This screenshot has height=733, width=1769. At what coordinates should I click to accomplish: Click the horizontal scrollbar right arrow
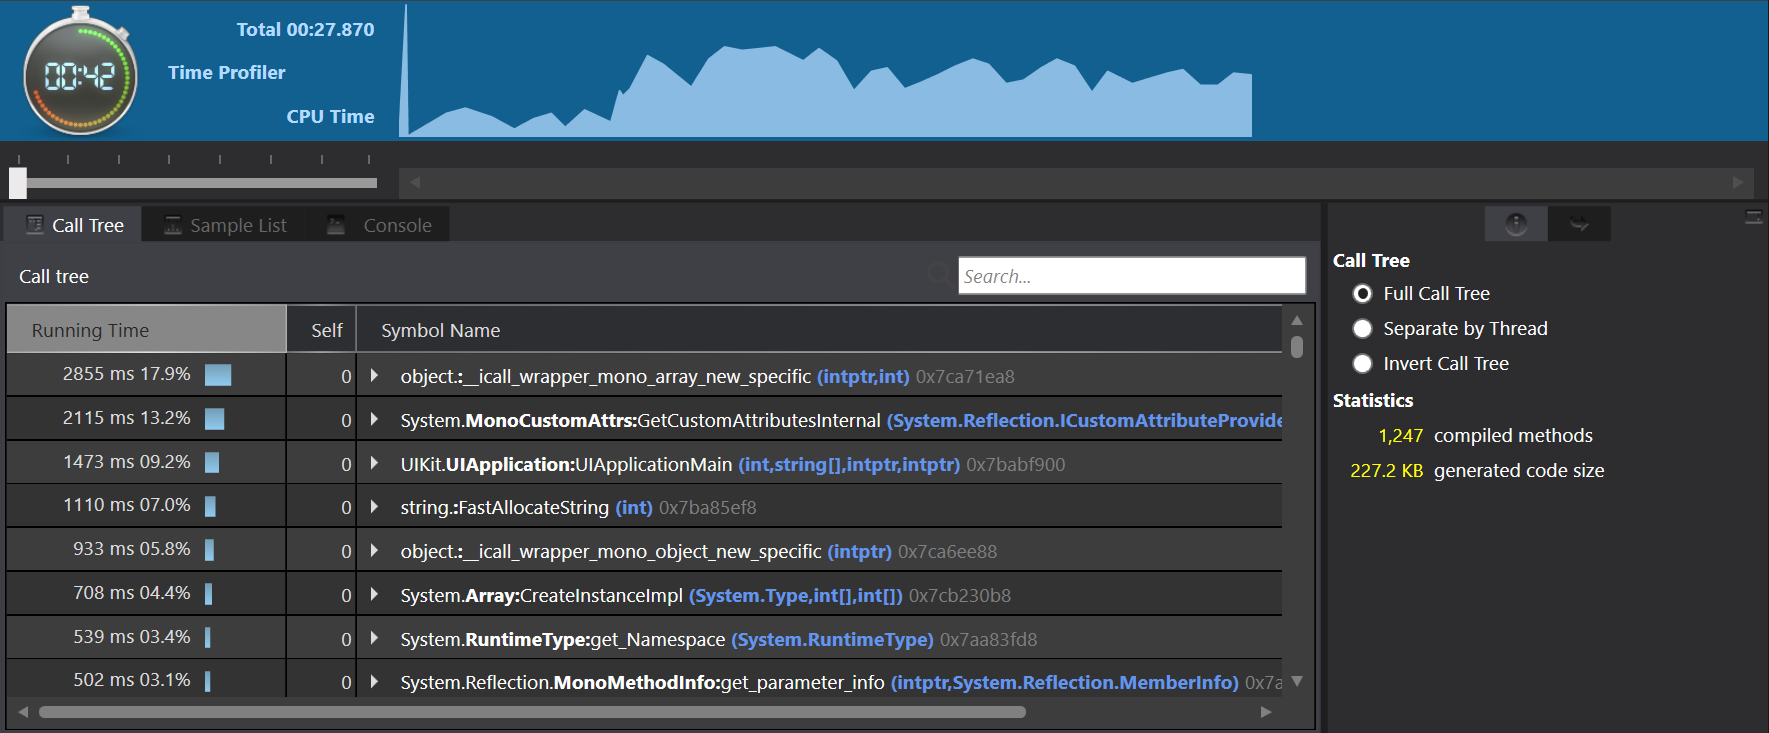[1266, 712]
